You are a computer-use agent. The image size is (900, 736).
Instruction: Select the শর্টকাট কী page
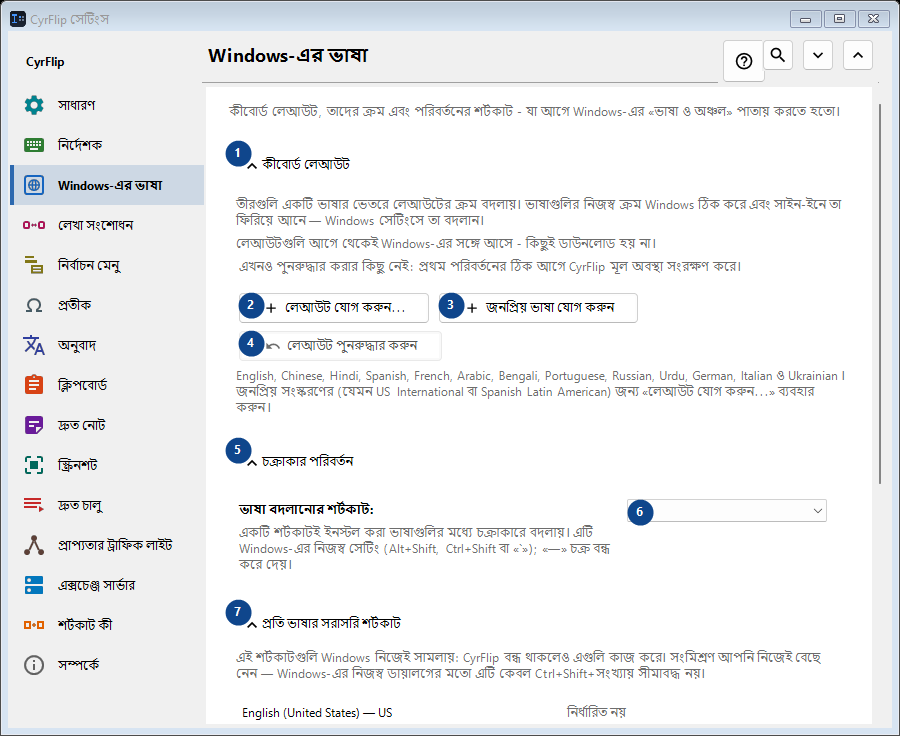pos(107,625)
